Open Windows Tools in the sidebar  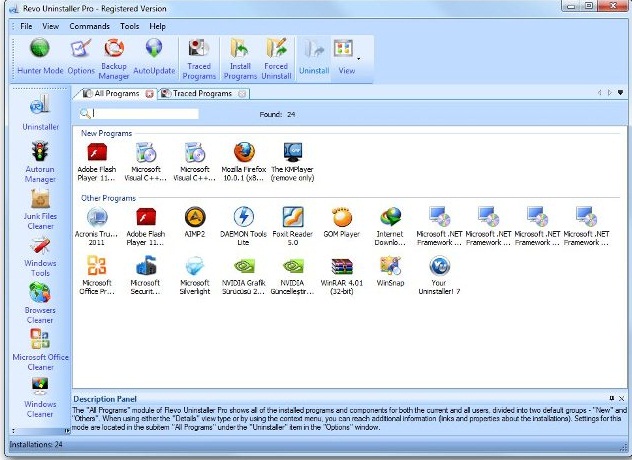click(x=40, y=256)
